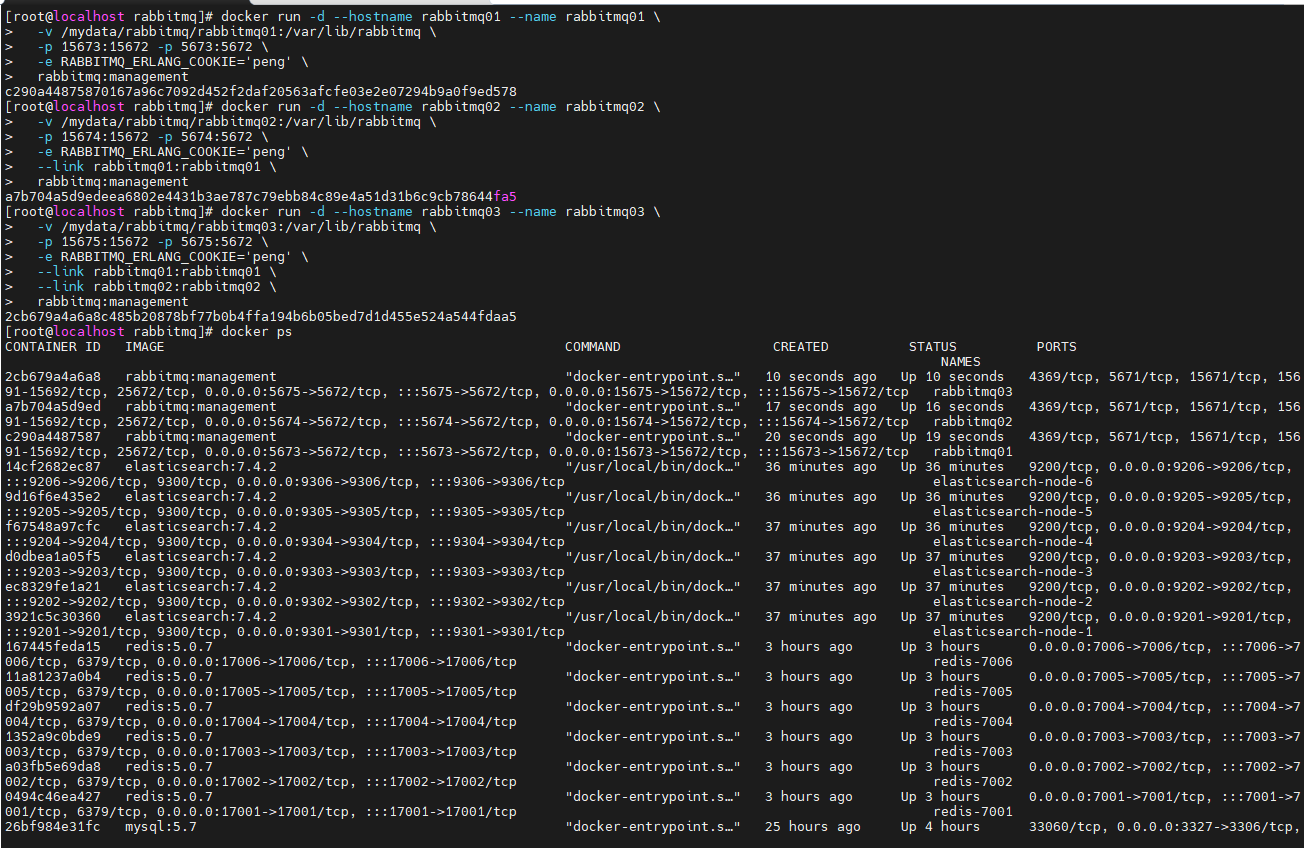Click the 'Up 4 hours' status
This screenshot has width=1304, height=848.
[941, 827]
